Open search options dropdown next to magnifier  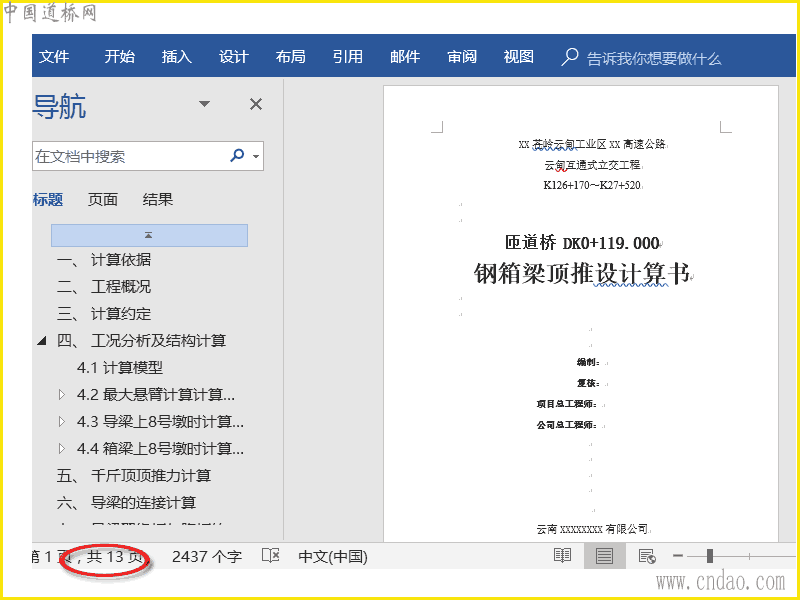256,156
